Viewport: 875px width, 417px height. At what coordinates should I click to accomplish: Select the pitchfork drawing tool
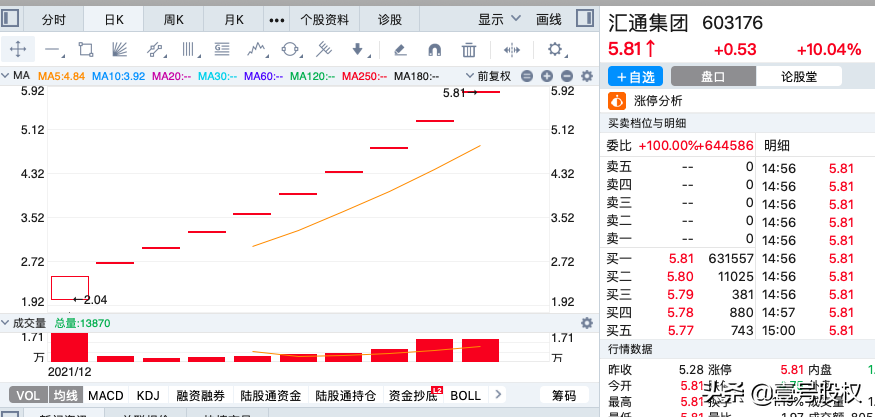point(324,50)
